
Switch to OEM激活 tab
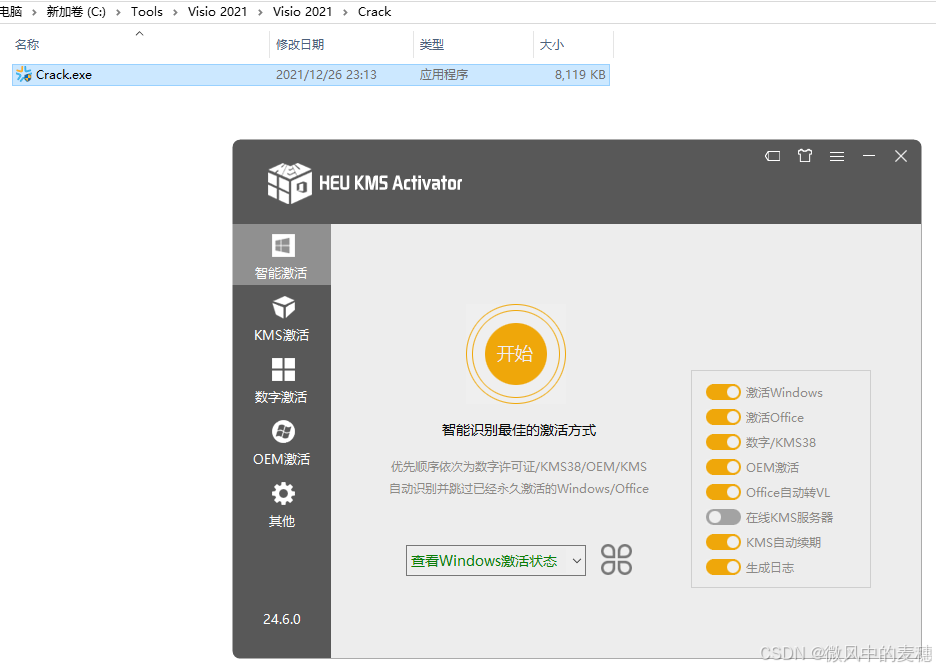[x=282, y=443]
